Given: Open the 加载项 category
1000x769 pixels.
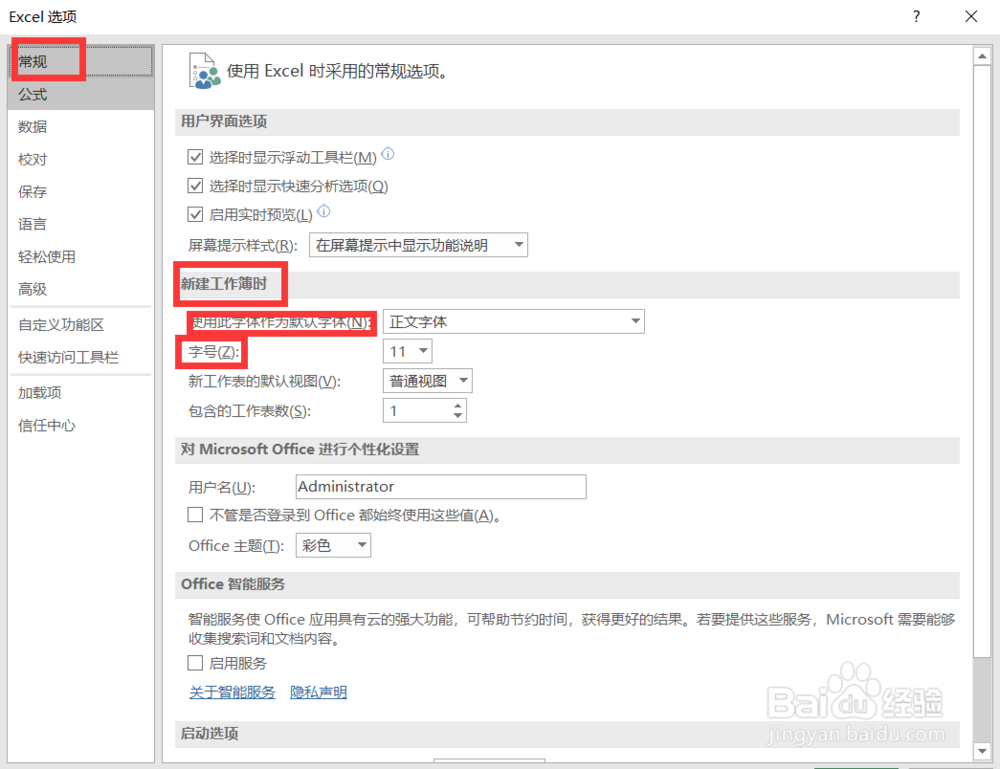Looking at the screenshot, I should pyautogui.click(x=81, y=393).
